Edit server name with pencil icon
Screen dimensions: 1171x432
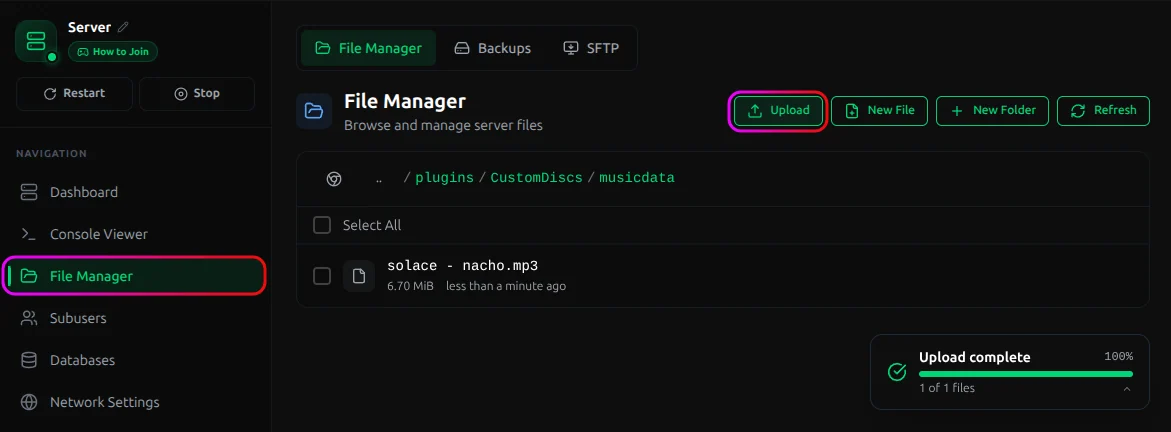[123, 27]
